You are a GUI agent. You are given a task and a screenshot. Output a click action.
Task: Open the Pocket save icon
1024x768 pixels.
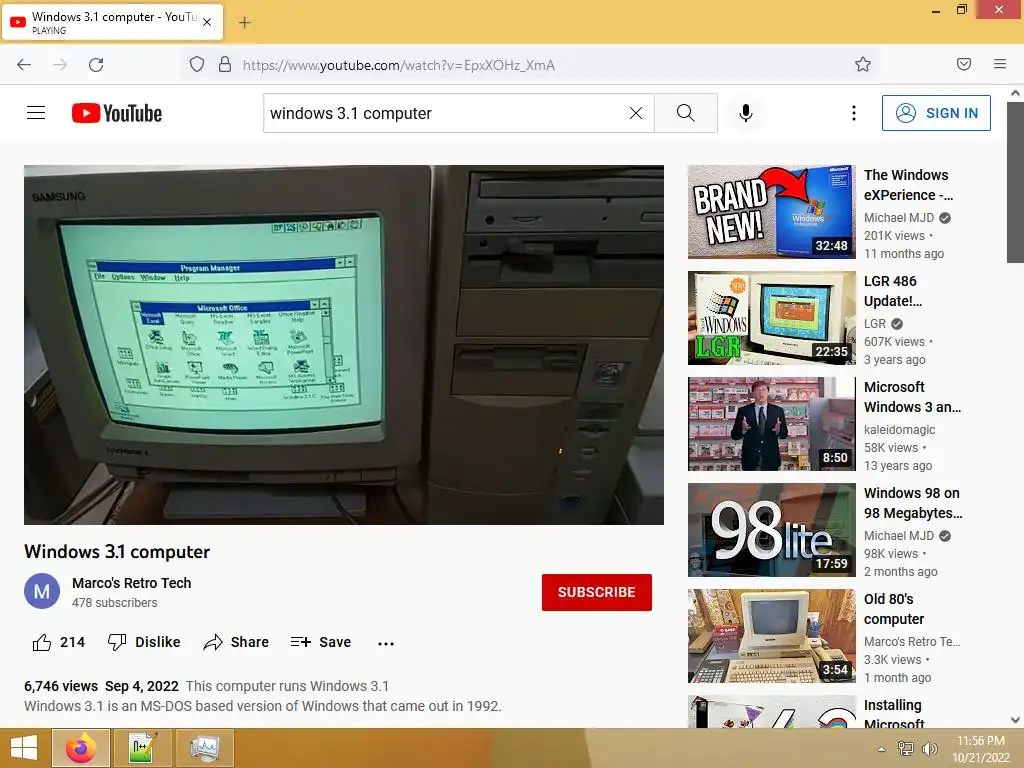click(964, 64)
